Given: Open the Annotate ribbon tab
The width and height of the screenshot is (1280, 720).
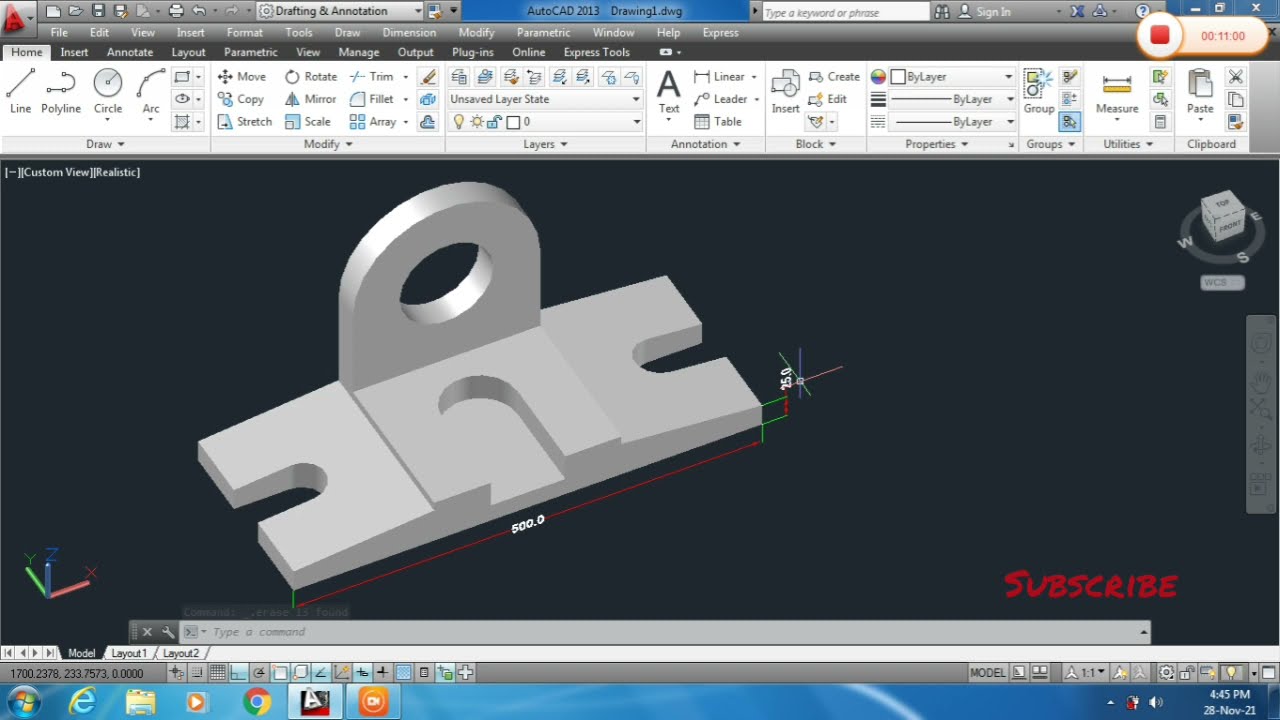Looking at the screenshot, I should (x=130, y=52).
